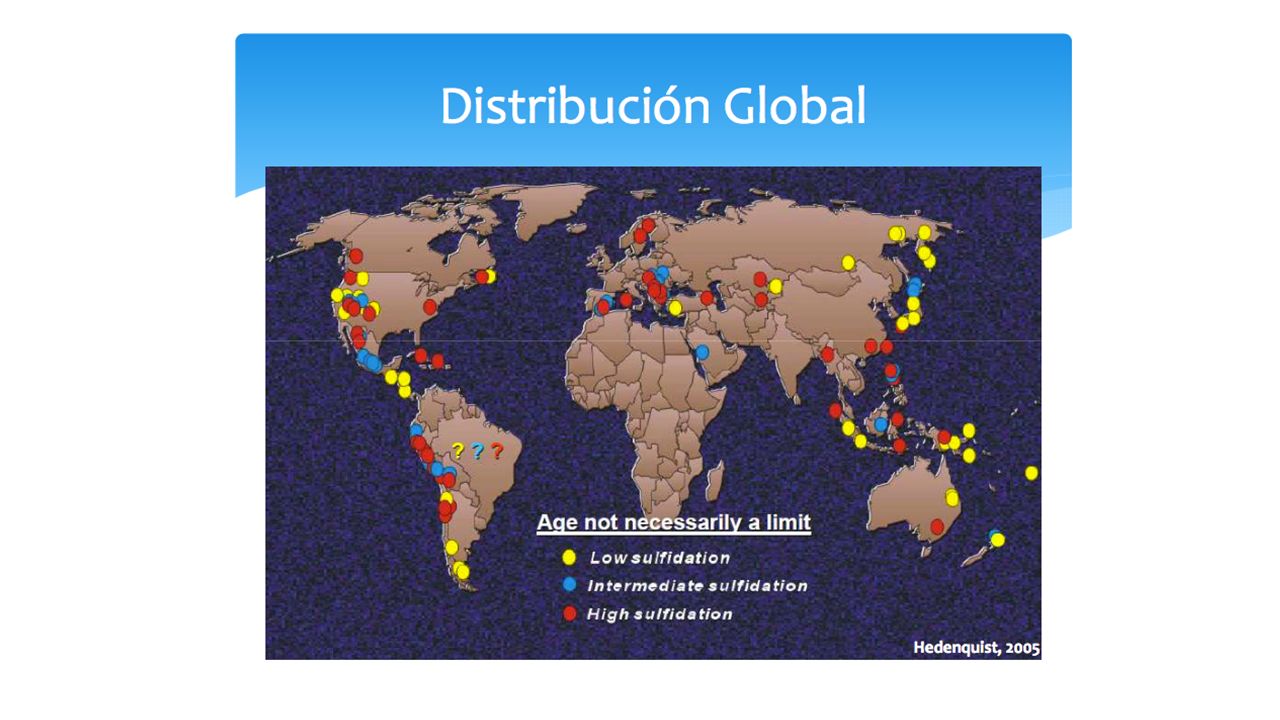Click the blue legend dot for intermediate sulfidation
Screen dimensions: 1280x720
[570, 584]
